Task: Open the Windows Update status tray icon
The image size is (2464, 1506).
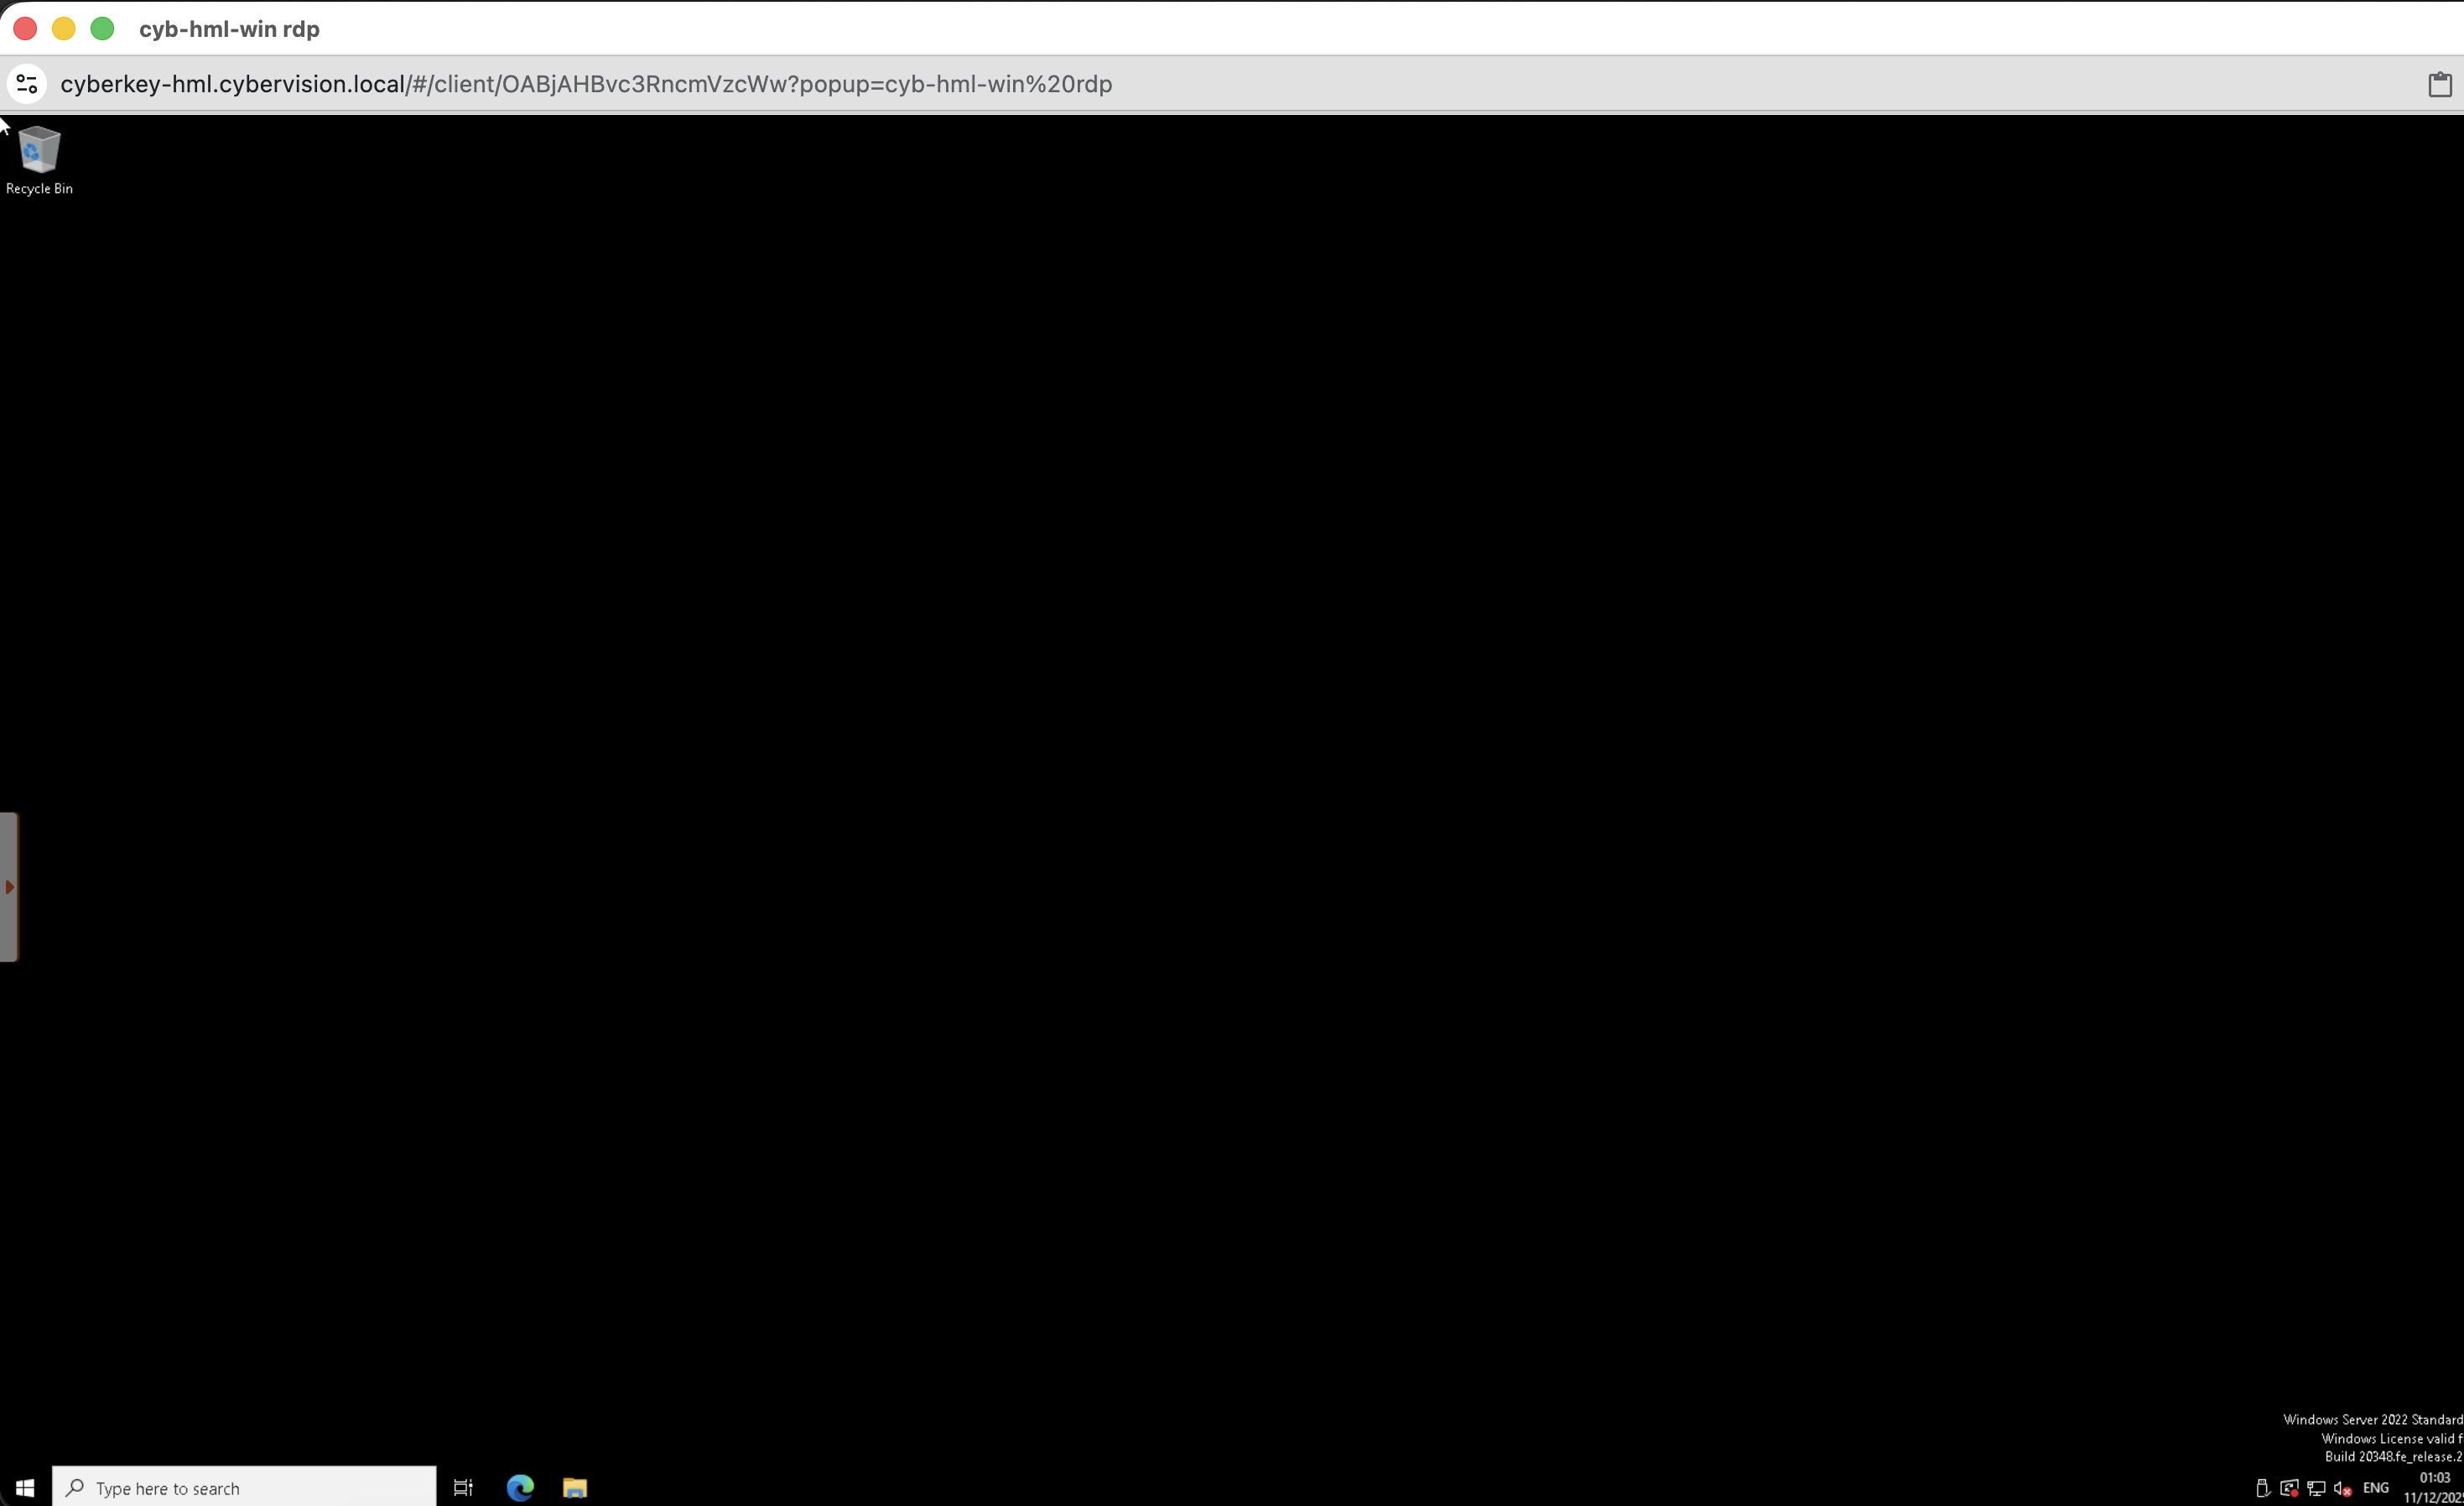Action: click(x=2289, y=1488)
